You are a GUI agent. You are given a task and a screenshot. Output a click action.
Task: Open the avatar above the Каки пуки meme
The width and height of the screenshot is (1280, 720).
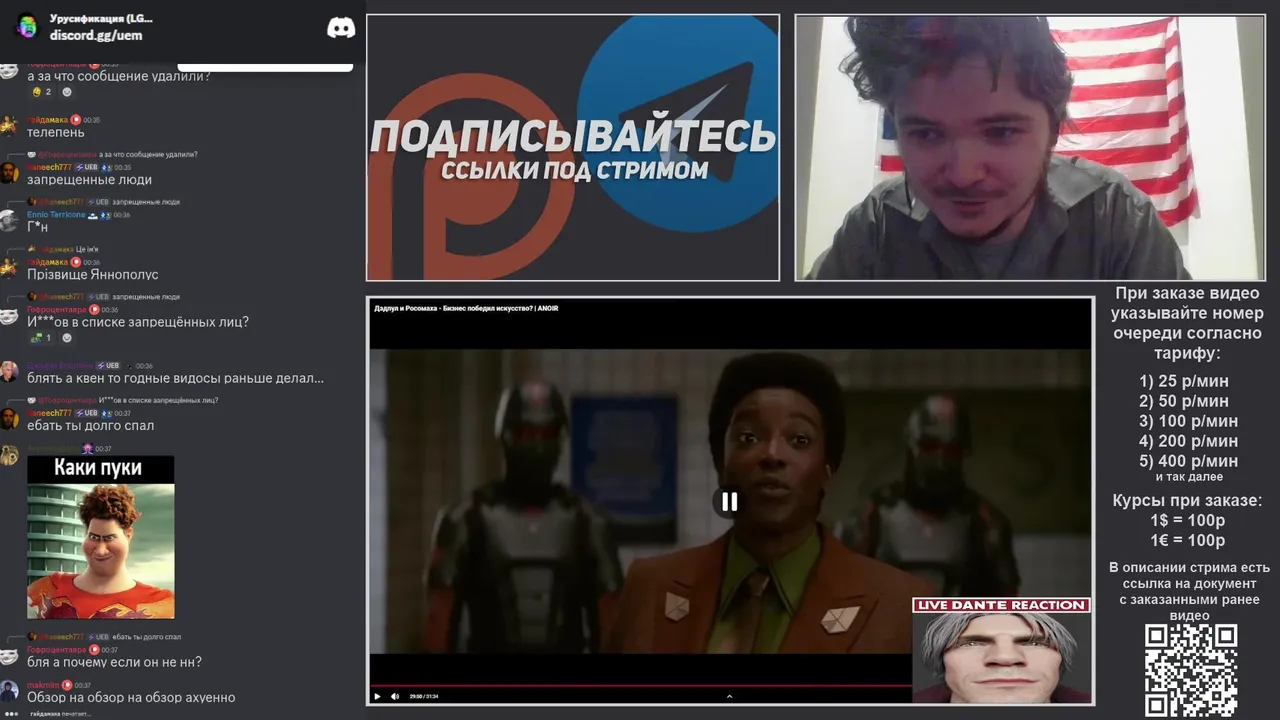(x=9, y=455)
